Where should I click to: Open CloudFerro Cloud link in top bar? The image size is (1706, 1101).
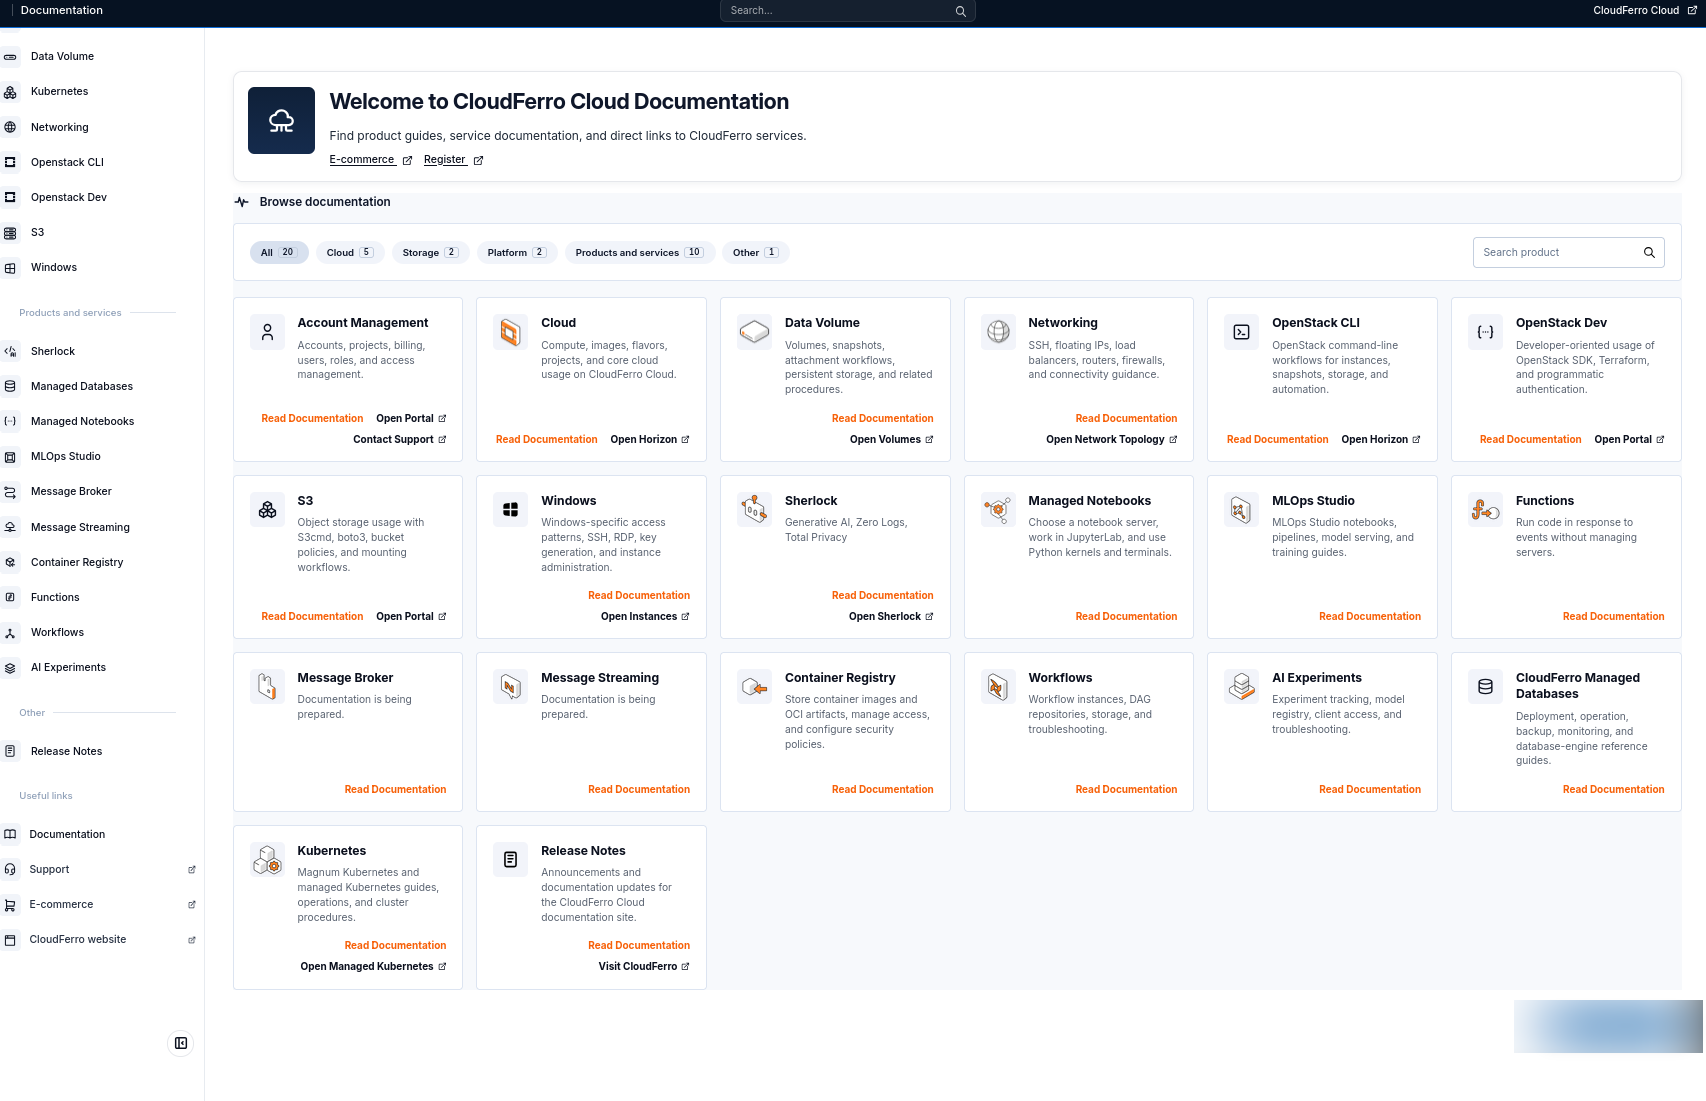coord(1644,11)
